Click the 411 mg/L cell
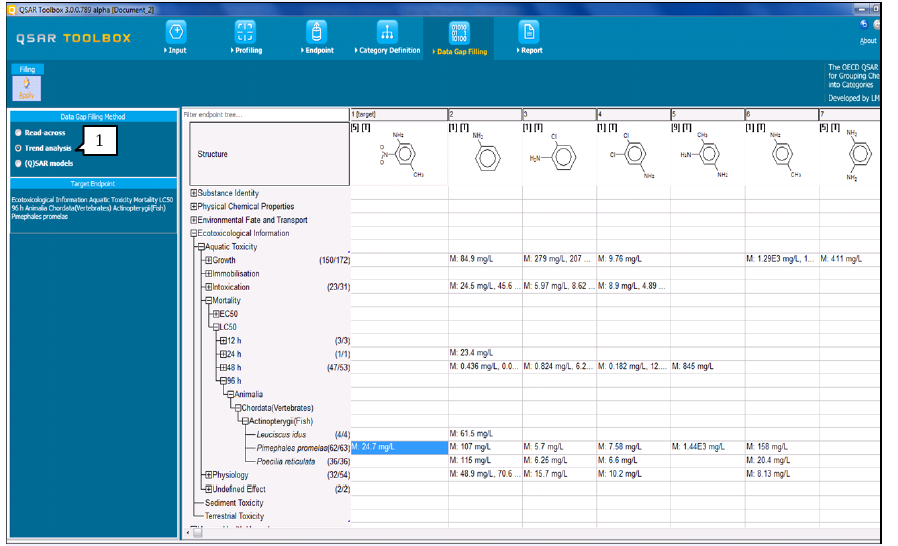This screenshot has width=898, height=546. 850,260
